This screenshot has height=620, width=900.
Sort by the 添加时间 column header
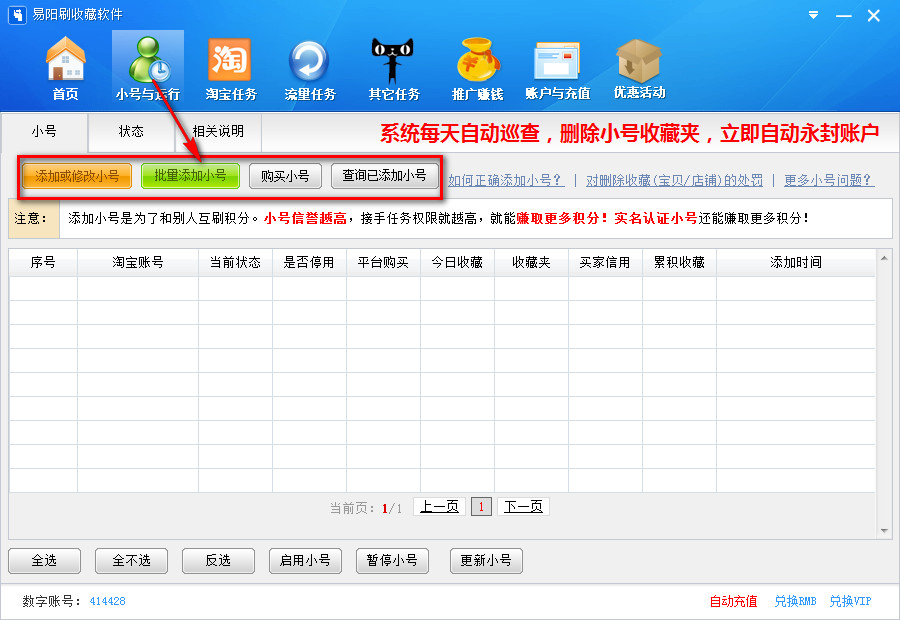pyautogui.click(x=796, y=262)
